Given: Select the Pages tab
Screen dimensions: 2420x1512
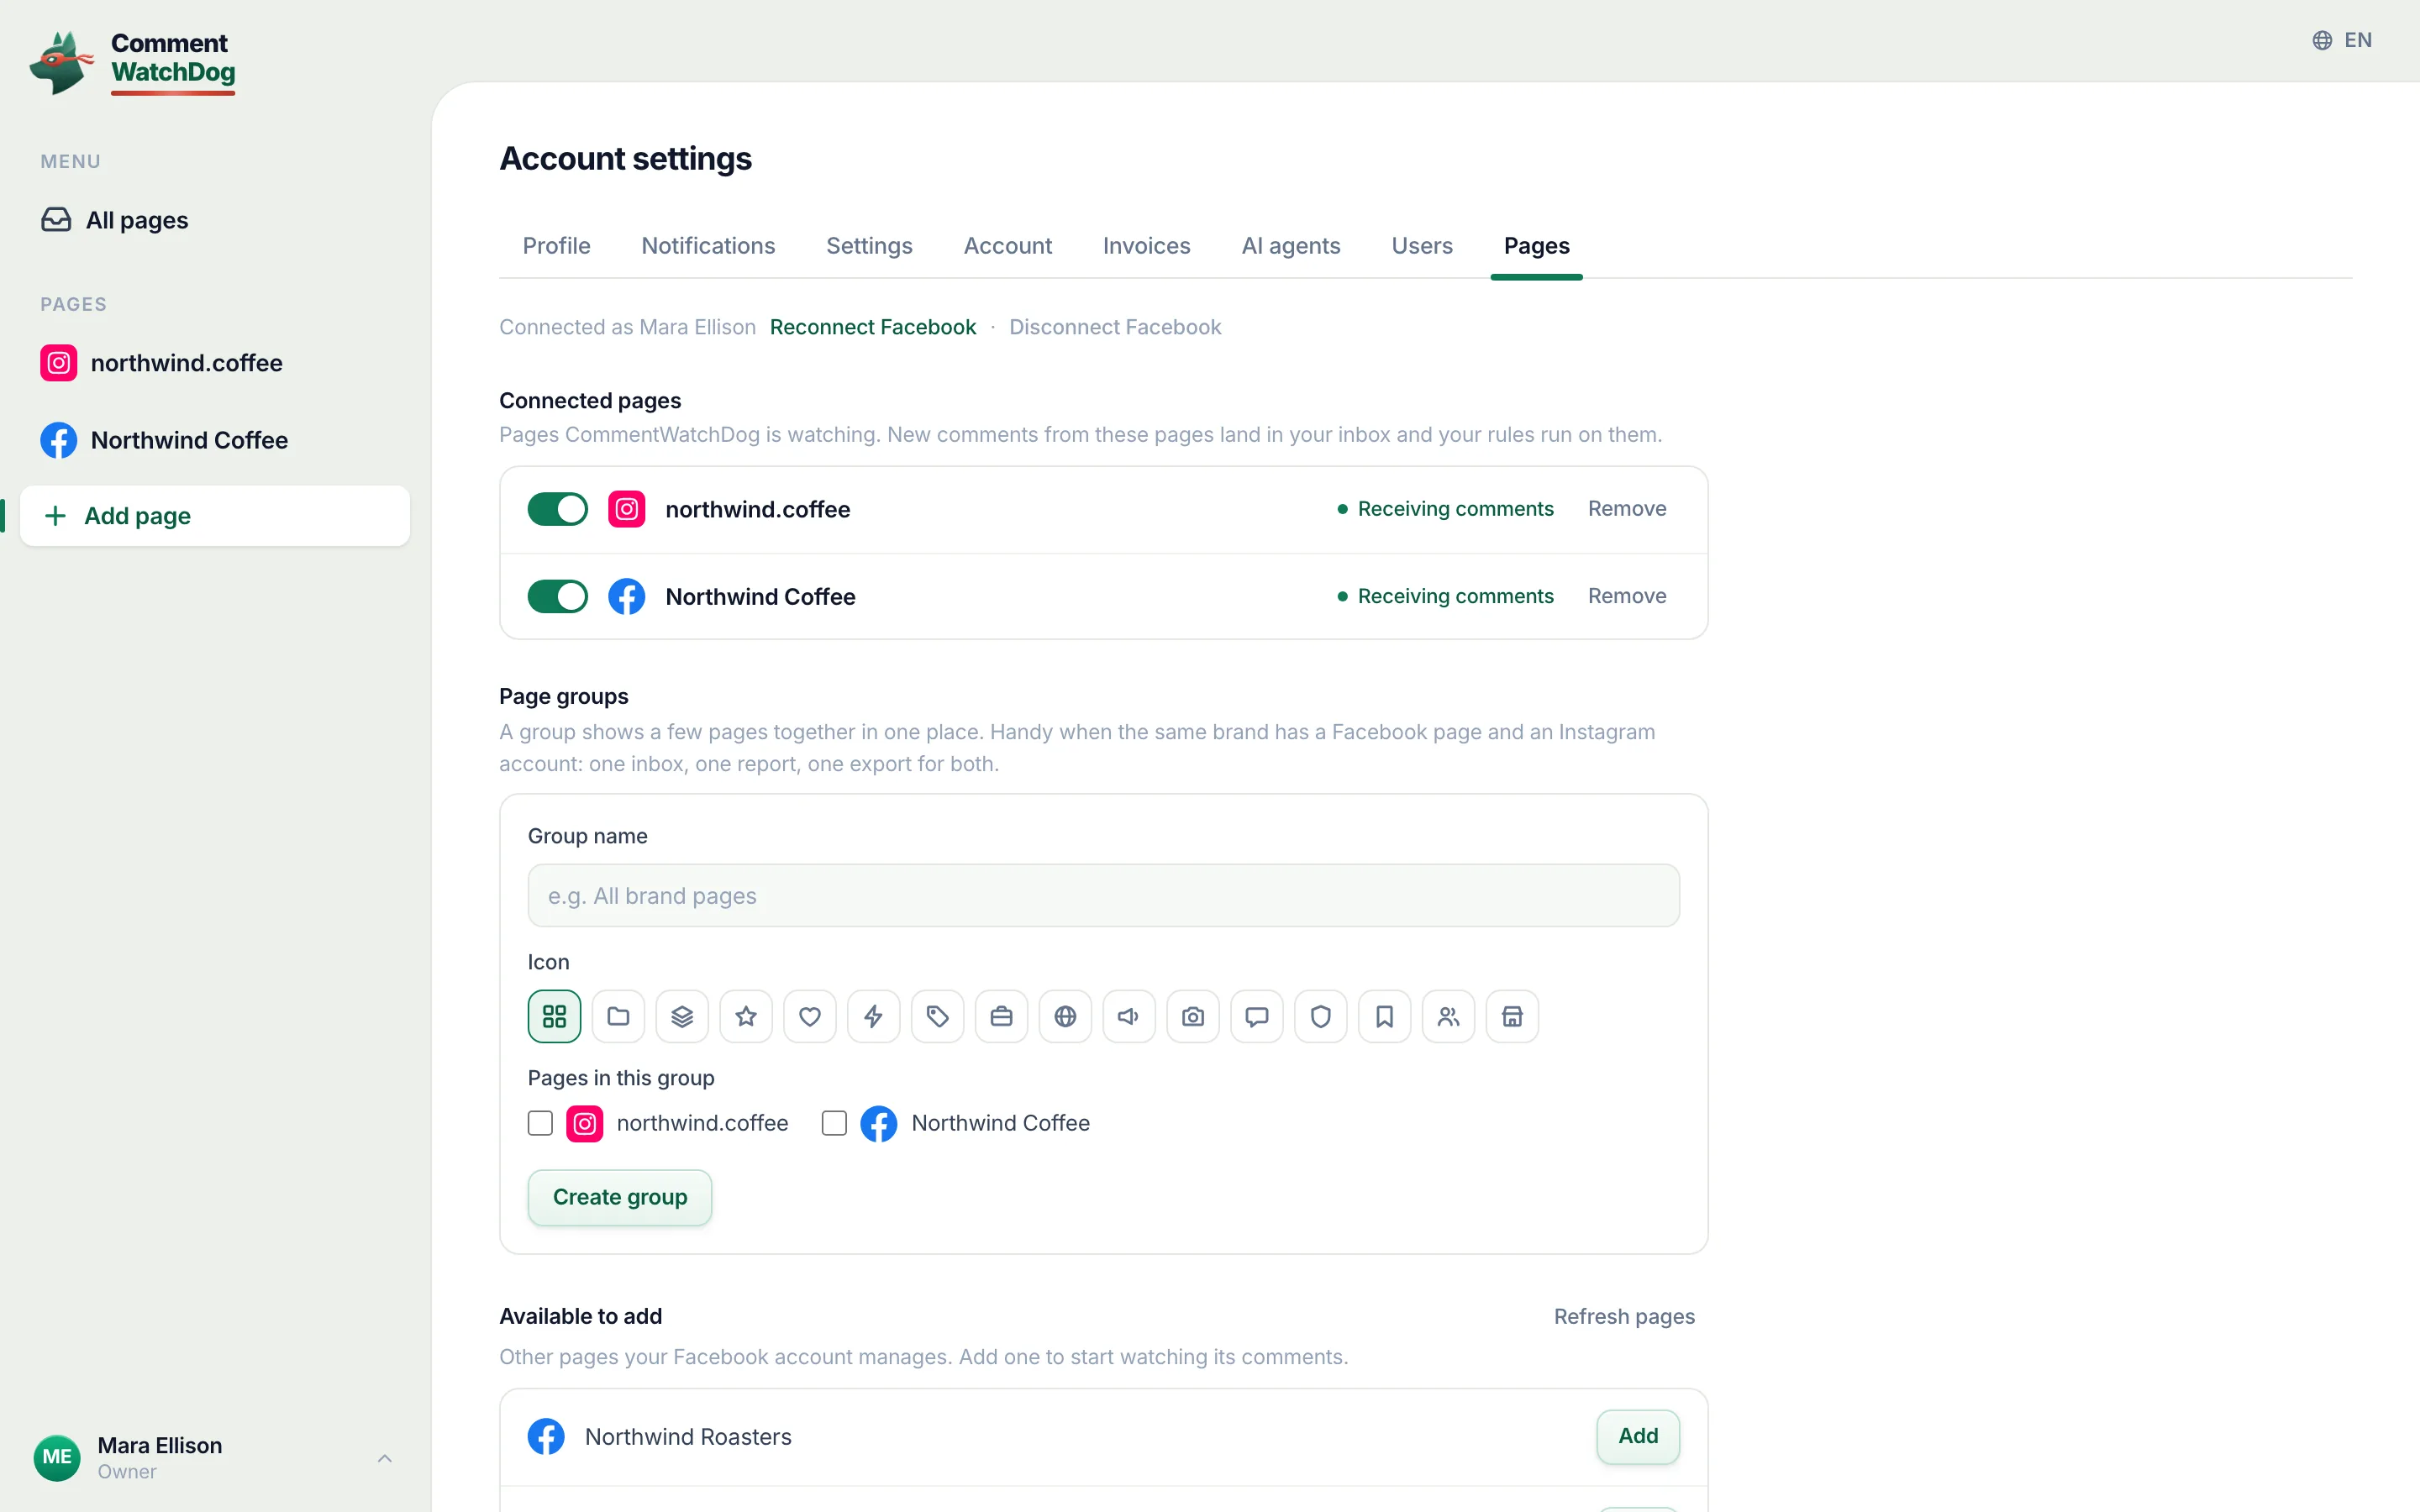Looking at the screenshot, I should pos(1536,246).
